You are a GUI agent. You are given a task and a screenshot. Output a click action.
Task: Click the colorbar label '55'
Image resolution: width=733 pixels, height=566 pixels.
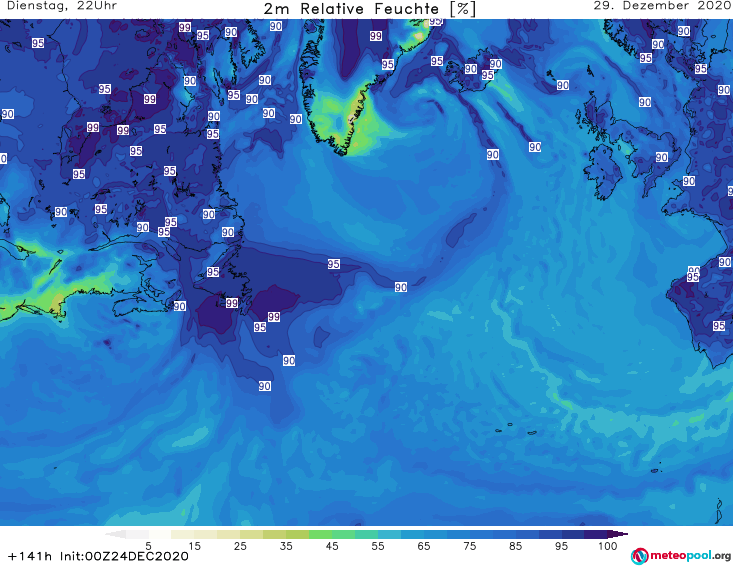point(378,546)
